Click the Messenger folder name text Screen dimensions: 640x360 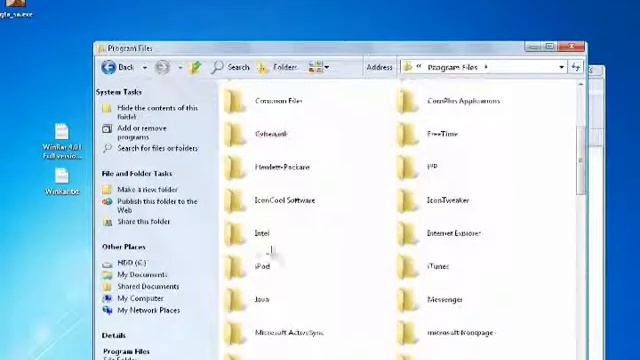(x=444, y=299)
